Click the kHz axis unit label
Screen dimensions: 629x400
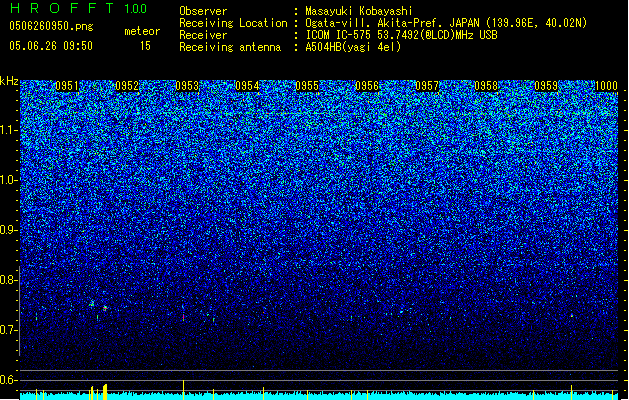coord(9,81)
